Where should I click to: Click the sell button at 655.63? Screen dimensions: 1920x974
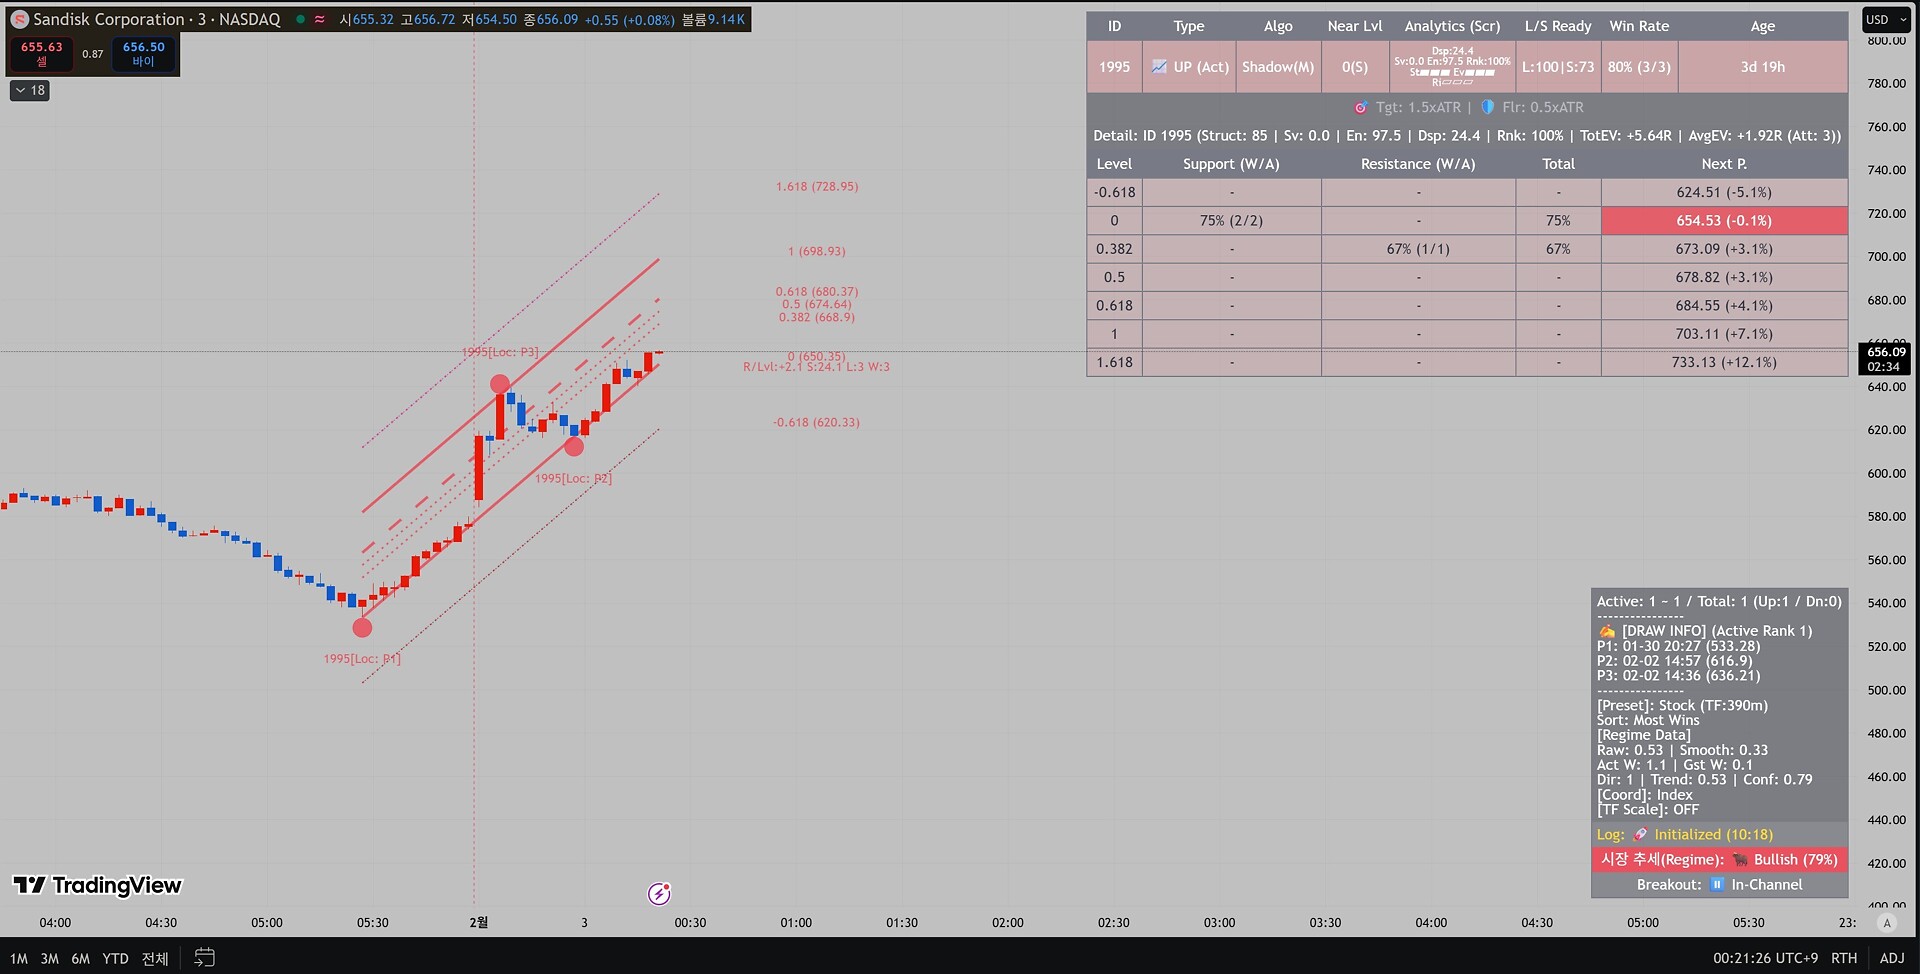point(41,54)
